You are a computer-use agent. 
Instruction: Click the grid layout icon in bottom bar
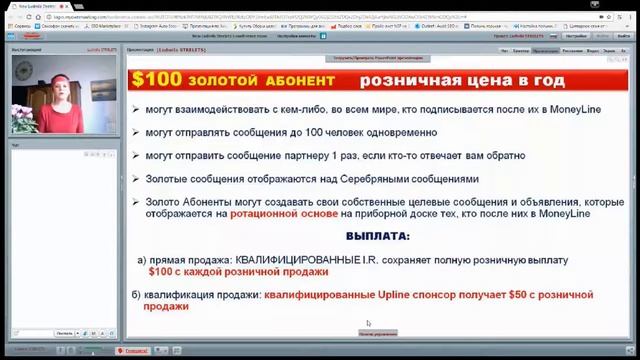(x=177, y=350)
